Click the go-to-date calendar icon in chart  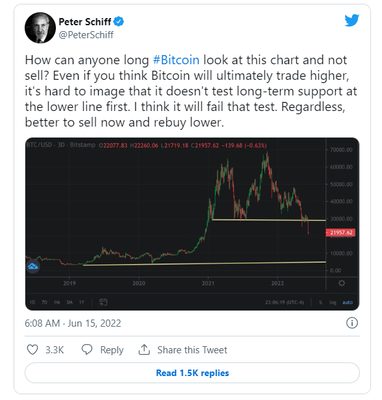click(103, 302)
